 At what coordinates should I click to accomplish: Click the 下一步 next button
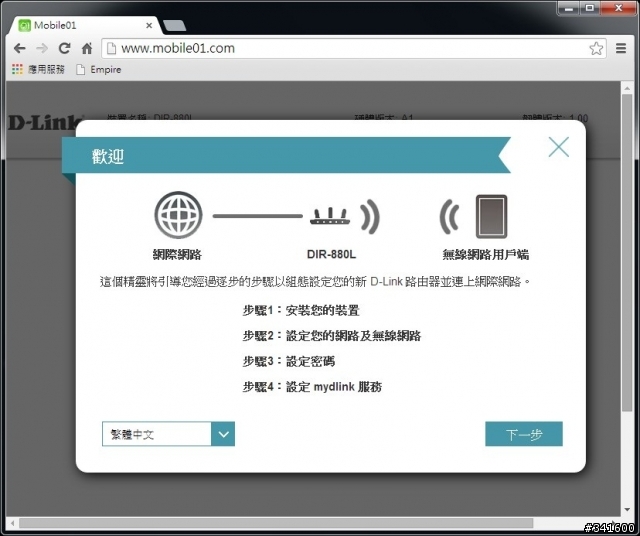[524, 434]
